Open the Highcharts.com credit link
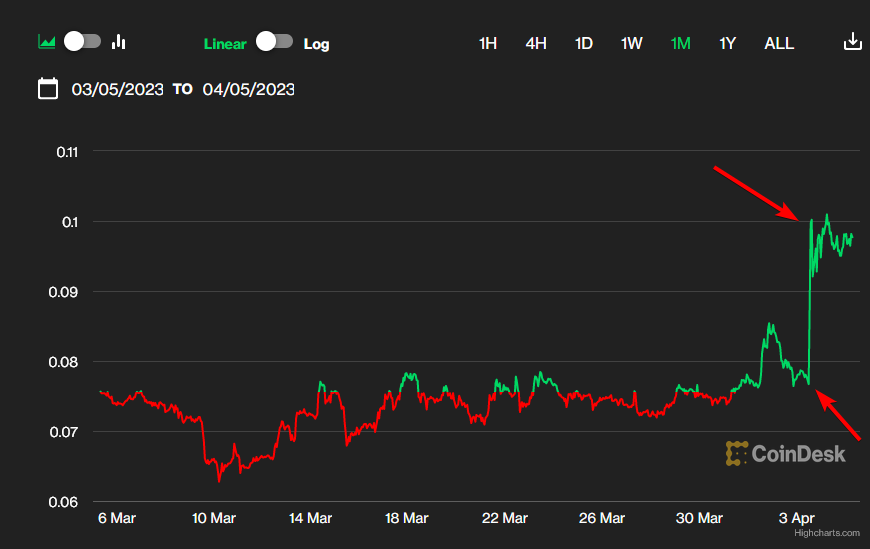870x549 pixels. coord(825,534)
